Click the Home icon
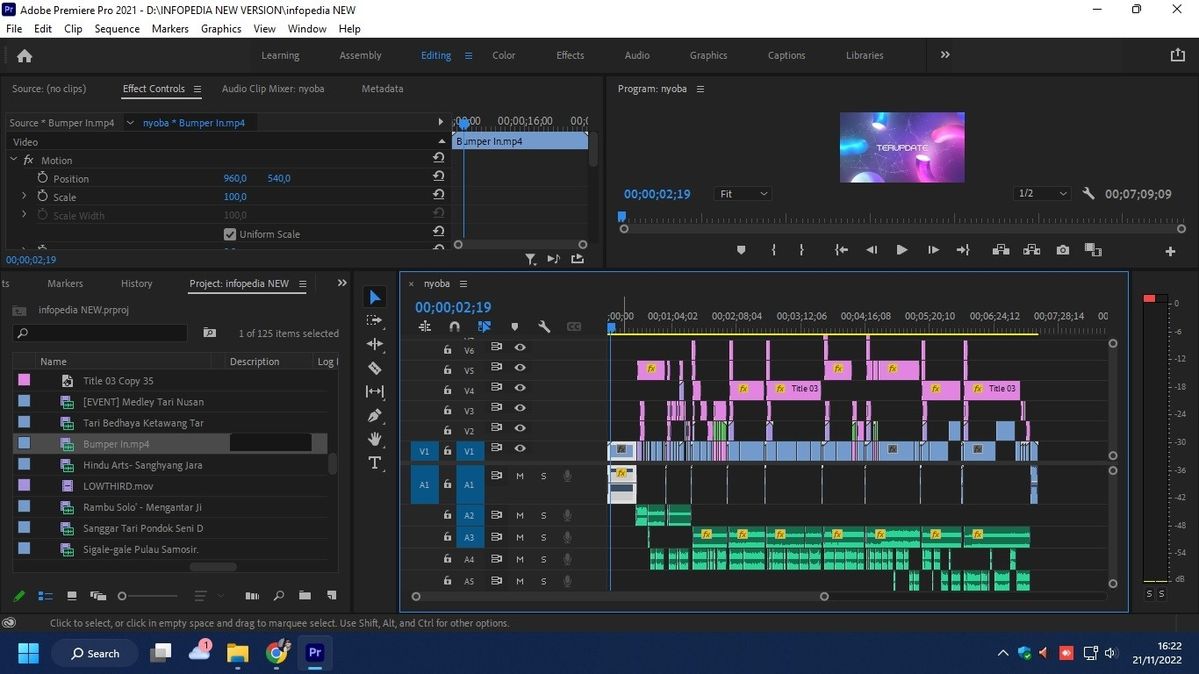Screen dimensions: 1199x674 click(24, 56)
